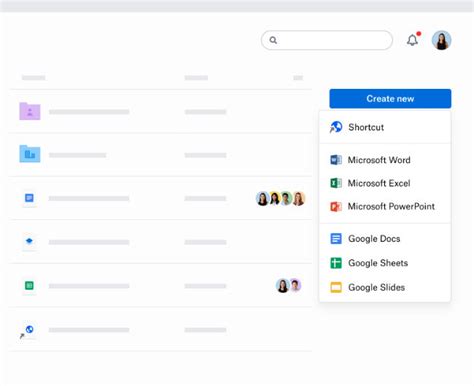
Task: Open the purple shared folder
Action: (30, 111)
